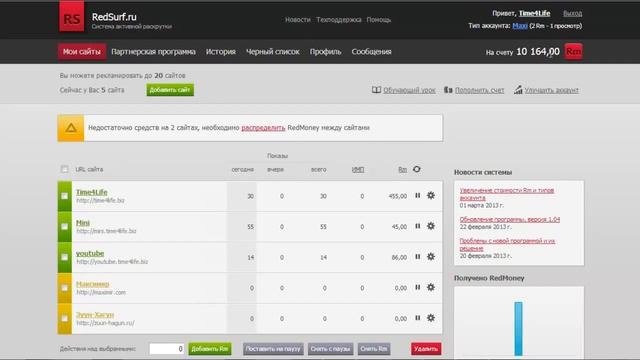Click the Выход logout link

572,13
